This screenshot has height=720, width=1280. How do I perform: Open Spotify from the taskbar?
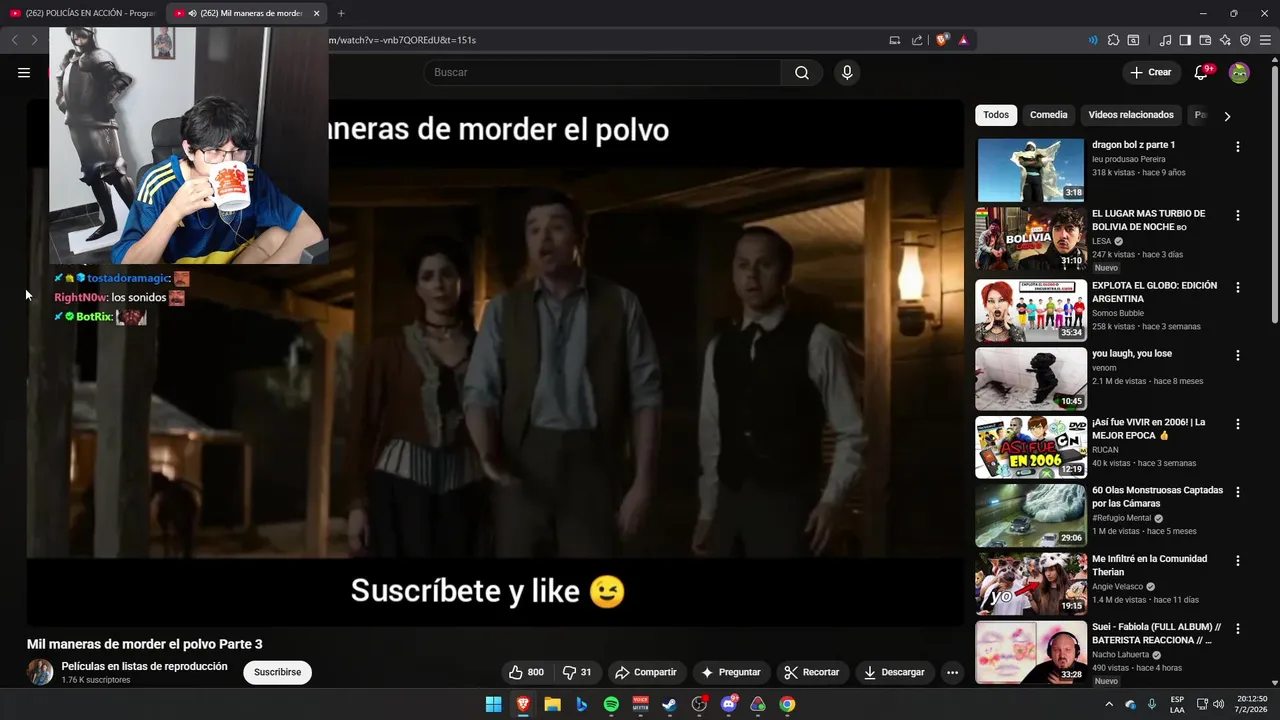(611, 704)
